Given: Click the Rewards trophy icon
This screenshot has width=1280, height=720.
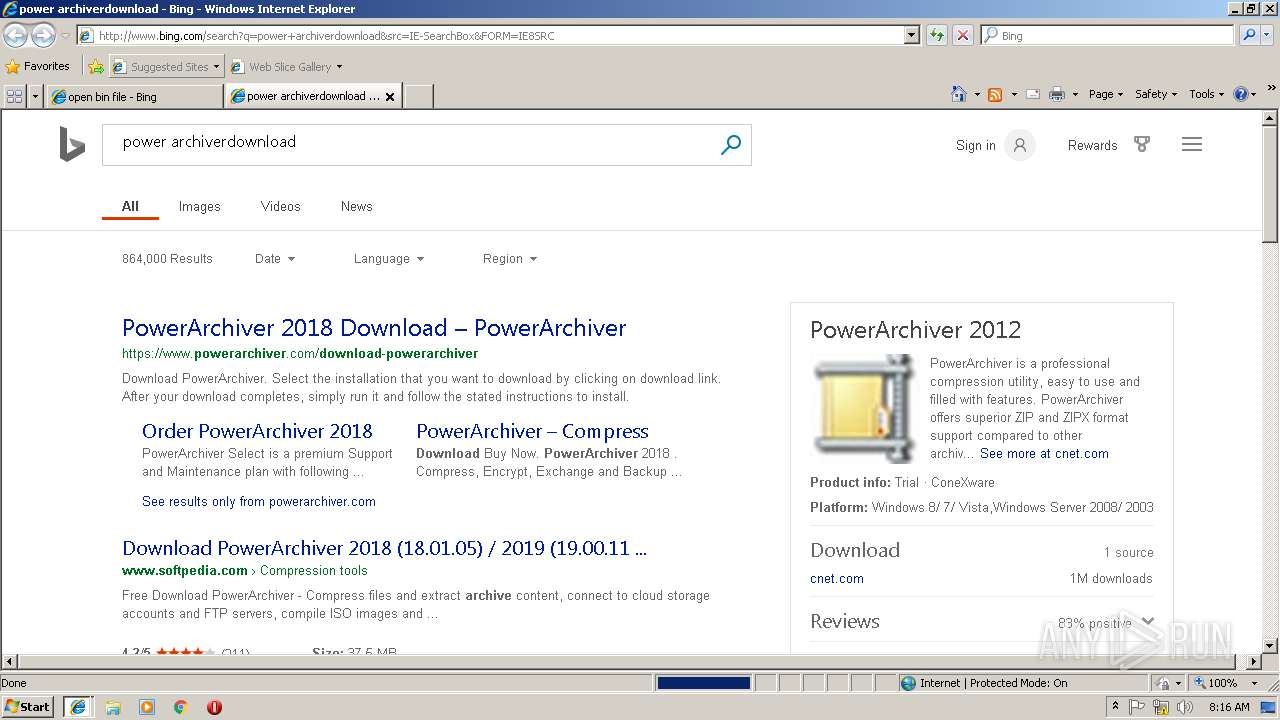Looking at the screenshot, I should click(x=1142, y=144).
